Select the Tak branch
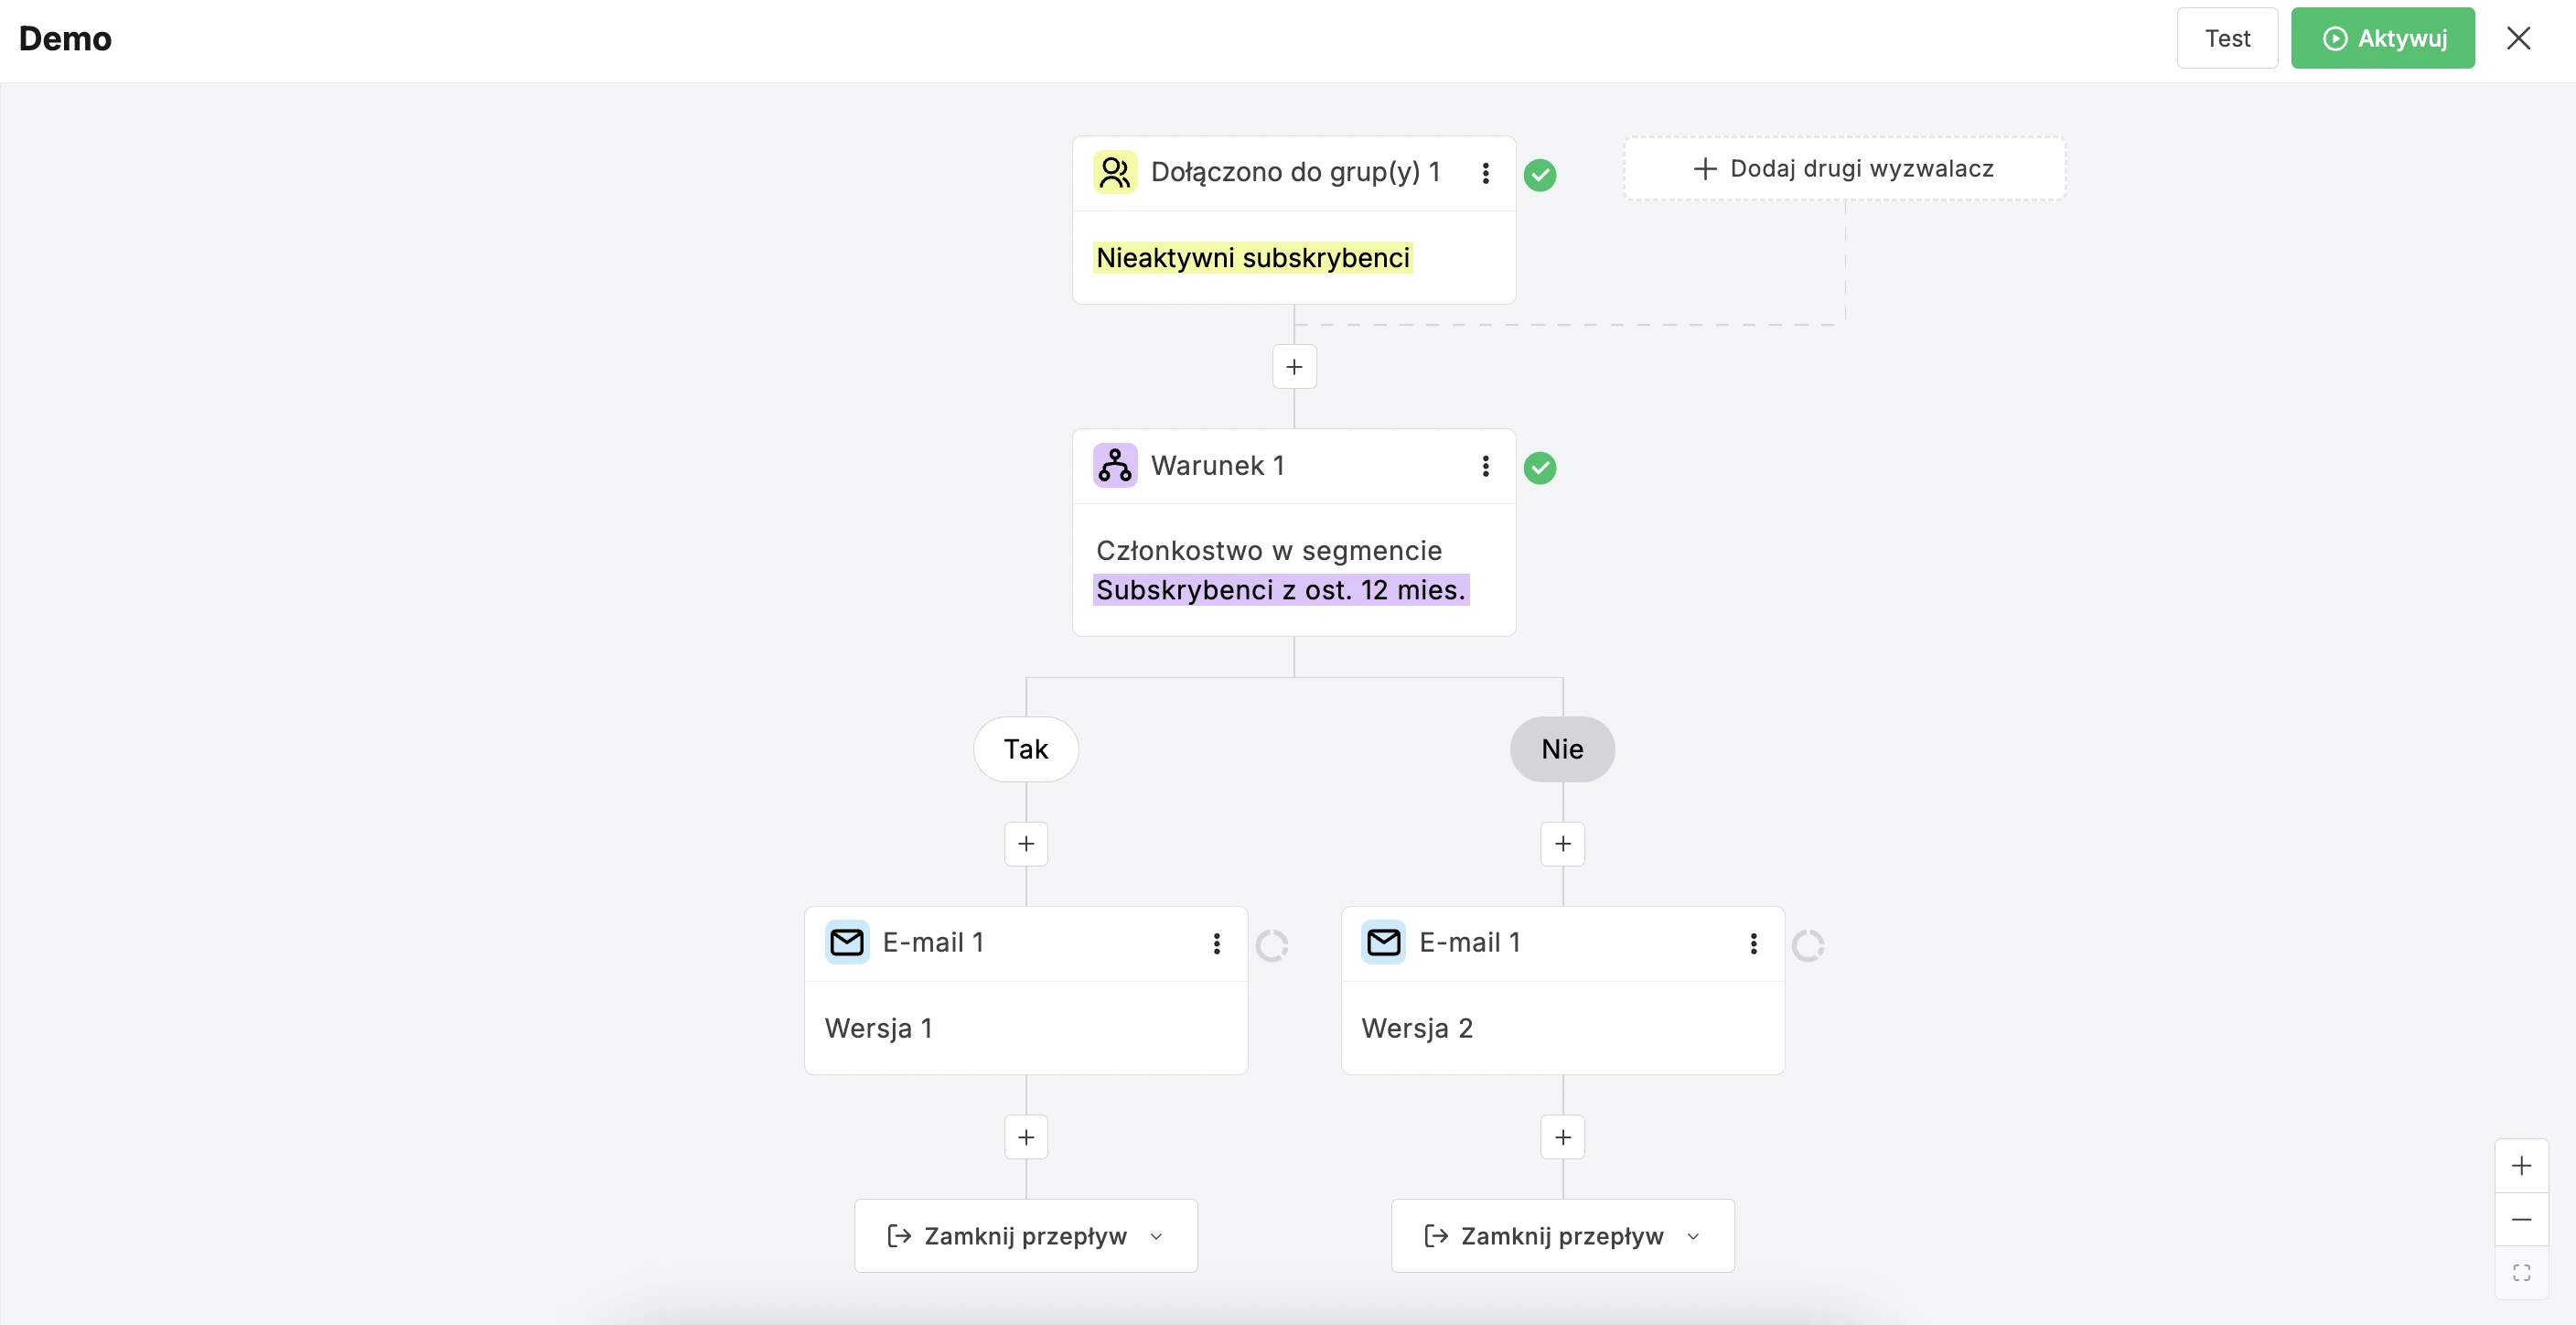Image resolution: width=2576 pixels, height=1325 pixels. pyautogui.click(x=1026, y=749)
